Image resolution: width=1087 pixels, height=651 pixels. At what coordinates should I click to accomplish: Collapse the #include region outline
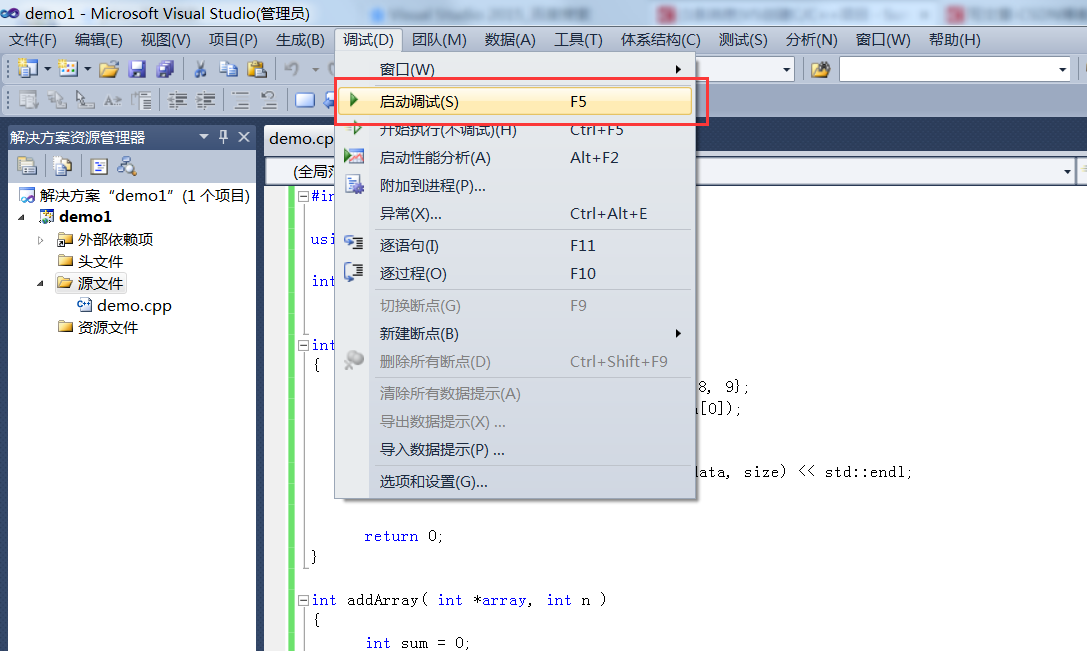pos(303,196)
